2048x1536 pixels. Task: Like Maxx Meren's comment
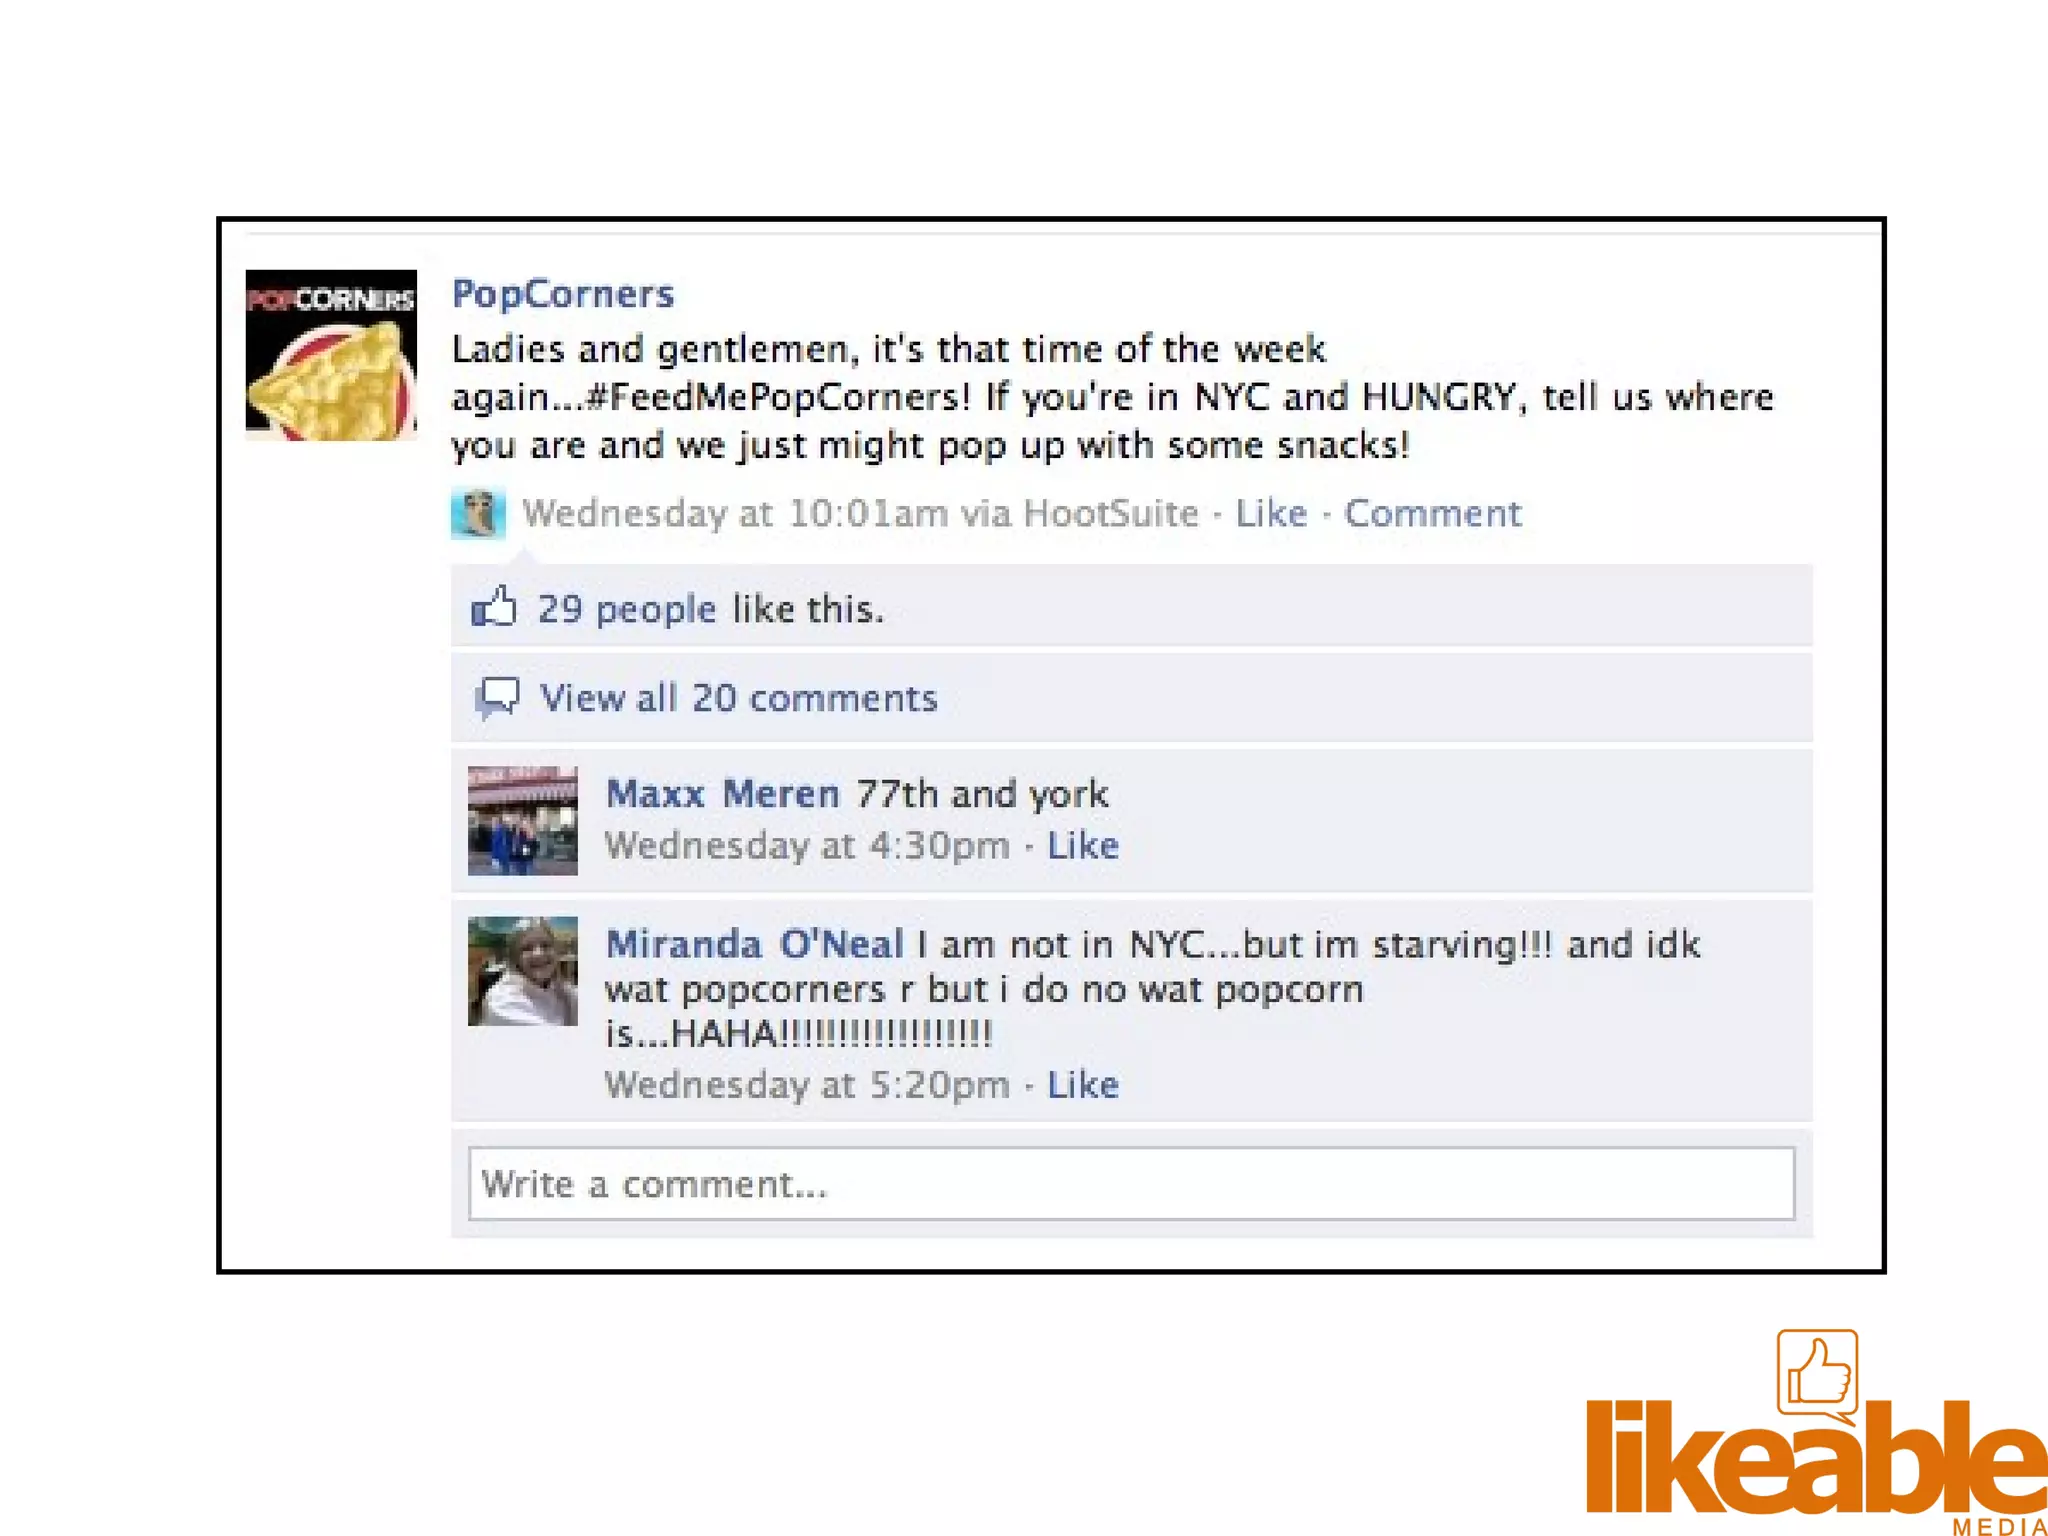coord(1083,846)
